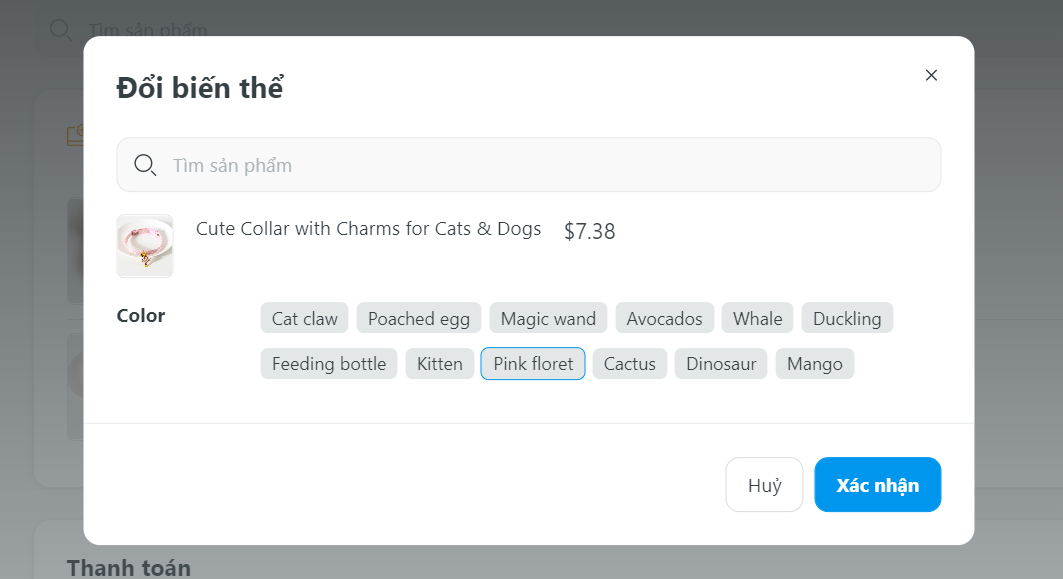Select the Dinosaur color option
This screenshot has width=1063, height=579.
pyautogui.click(x=721, y=364)
